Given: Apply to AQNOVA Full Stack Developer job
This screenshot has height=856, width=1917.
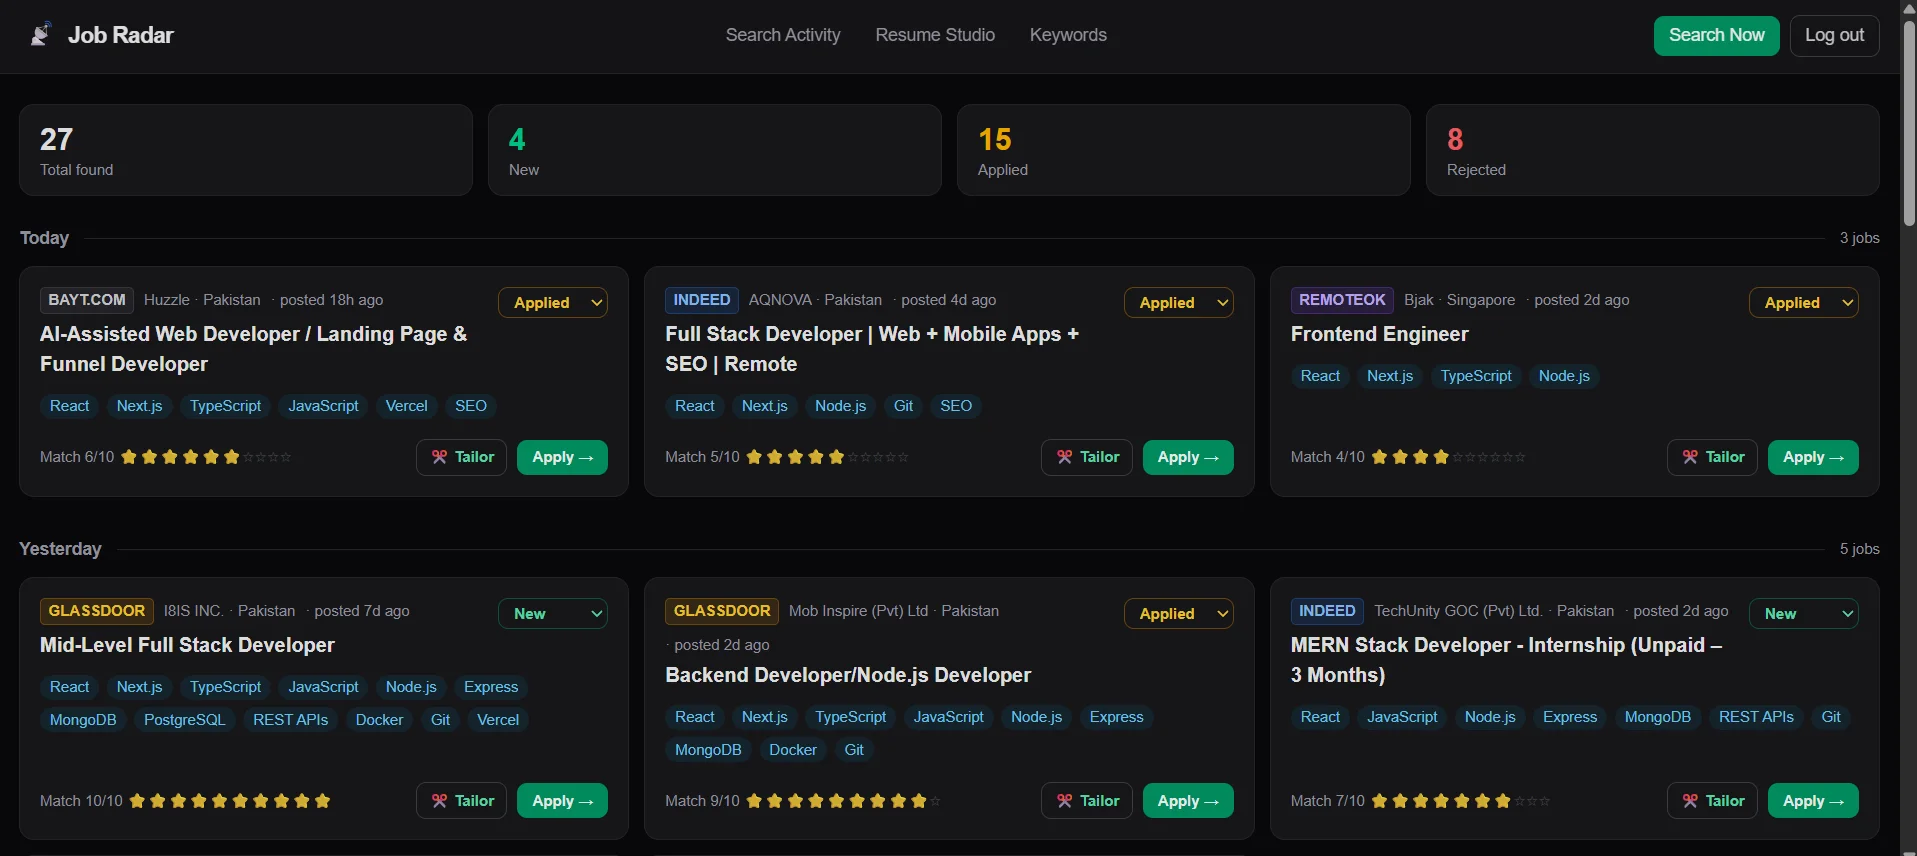Looking at the screenshot, I should point(1188,457).
